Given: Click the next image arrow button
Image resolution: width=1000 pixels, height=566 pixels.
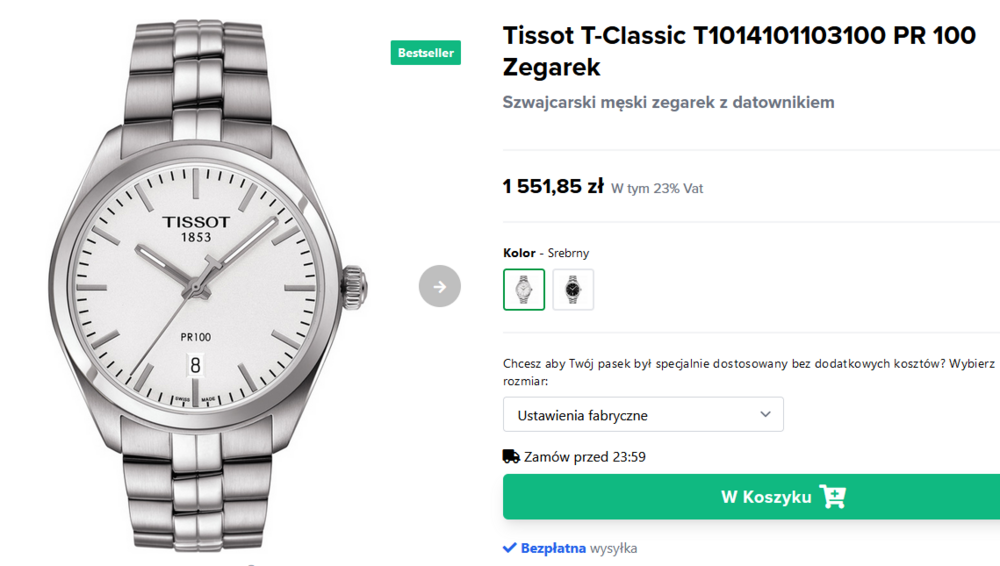Looking at the screenshot, I should tap(440, 287).
